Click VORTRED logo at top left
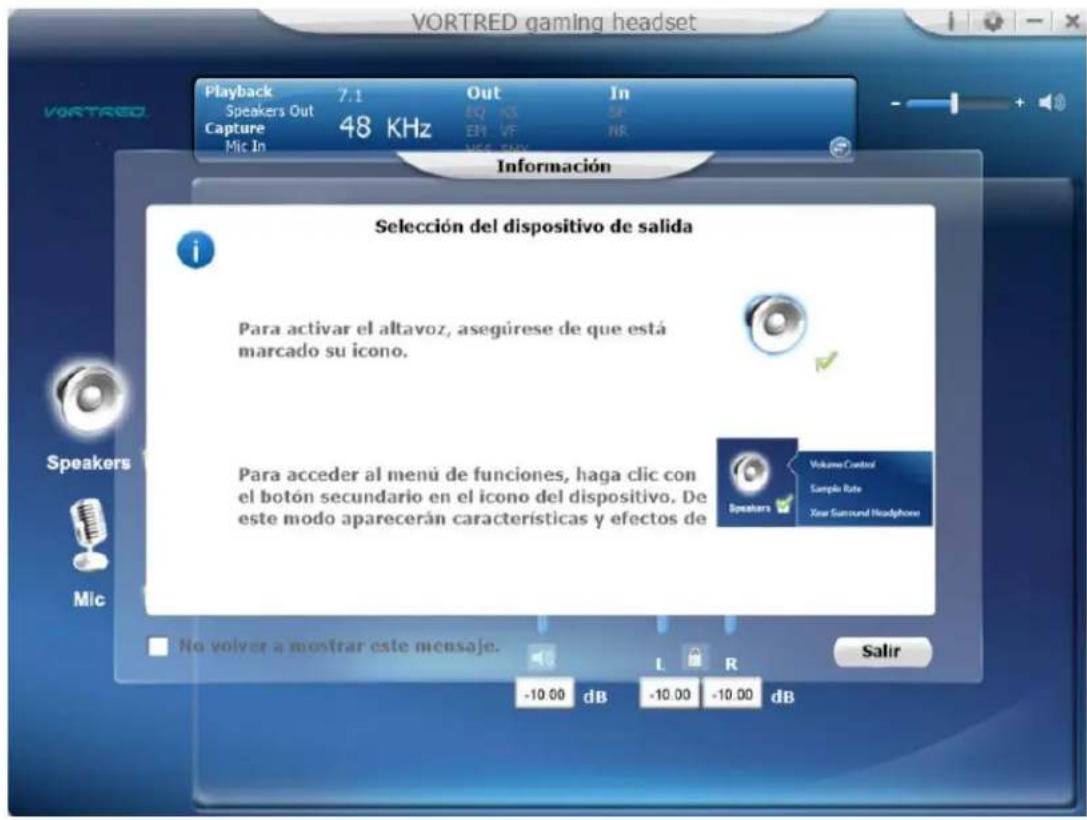 point(96,112)
